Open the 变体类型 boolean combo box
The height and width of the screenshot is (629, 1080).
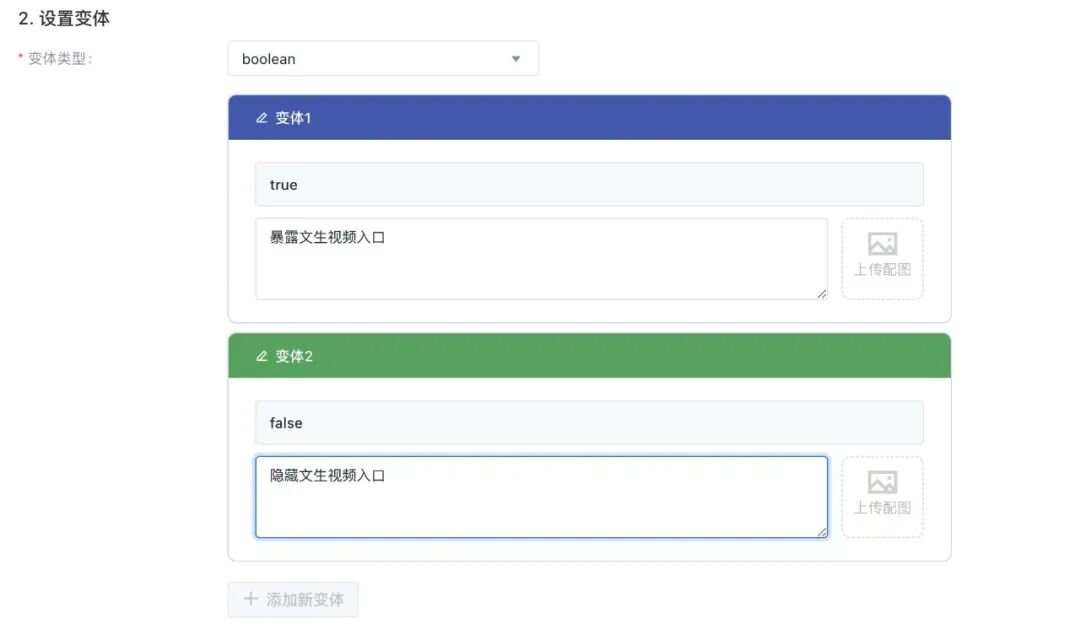point(383,59)
